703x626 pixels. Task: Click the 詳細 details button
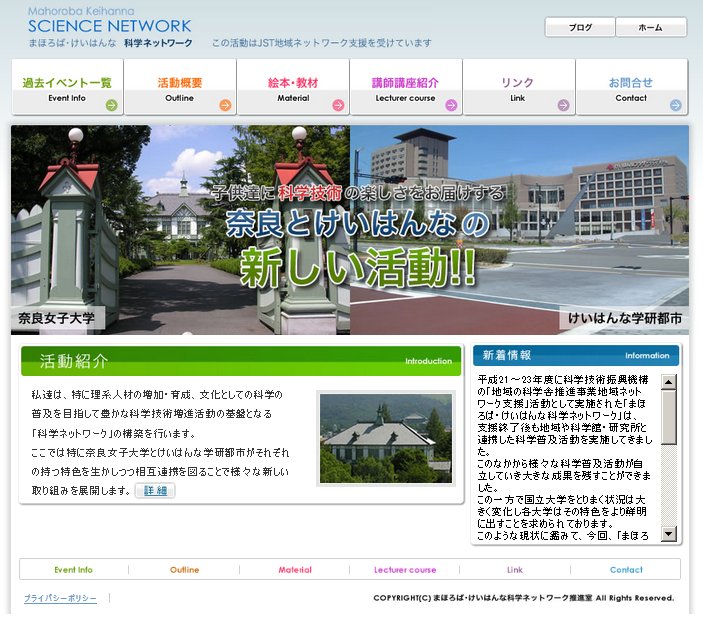click(155, 491)
